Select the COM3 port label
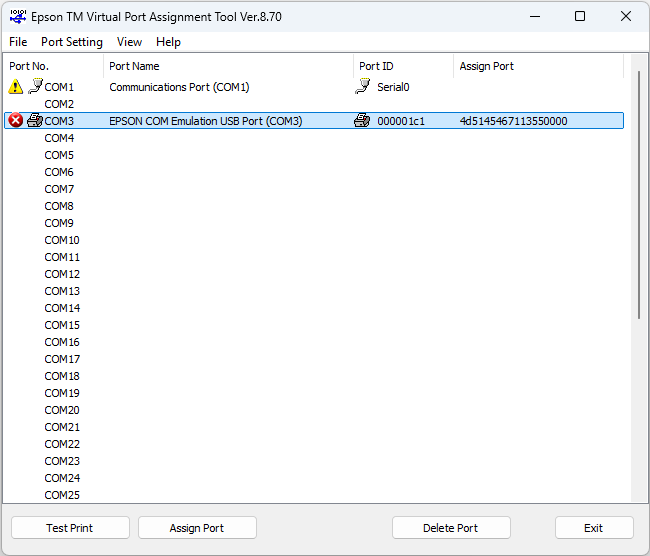650x556 pixels. pyautogui.click(x=59, y=121)
